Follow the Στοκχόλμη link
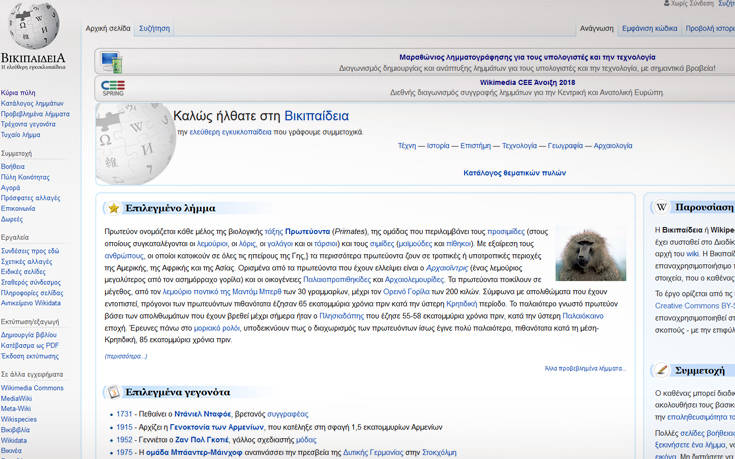 [439, 453]
